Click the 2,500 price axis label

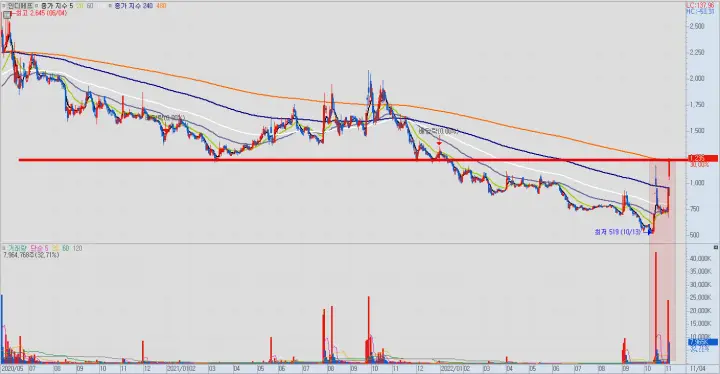pos(697,27)
